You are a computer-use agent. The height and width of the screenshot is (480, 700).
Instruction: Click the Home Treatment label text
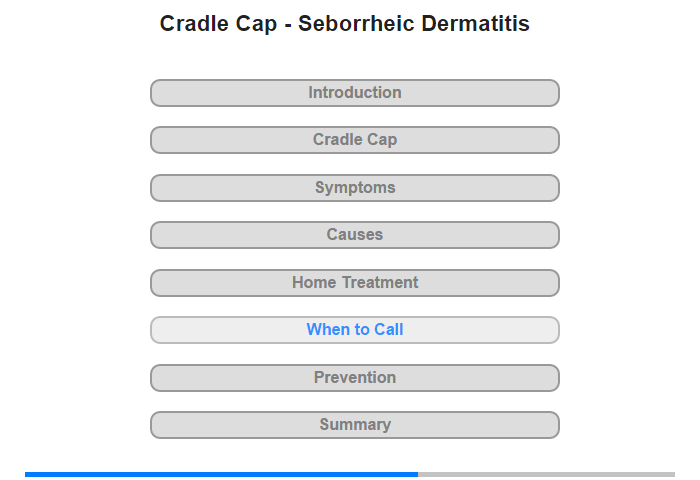(x=355, y=282)
